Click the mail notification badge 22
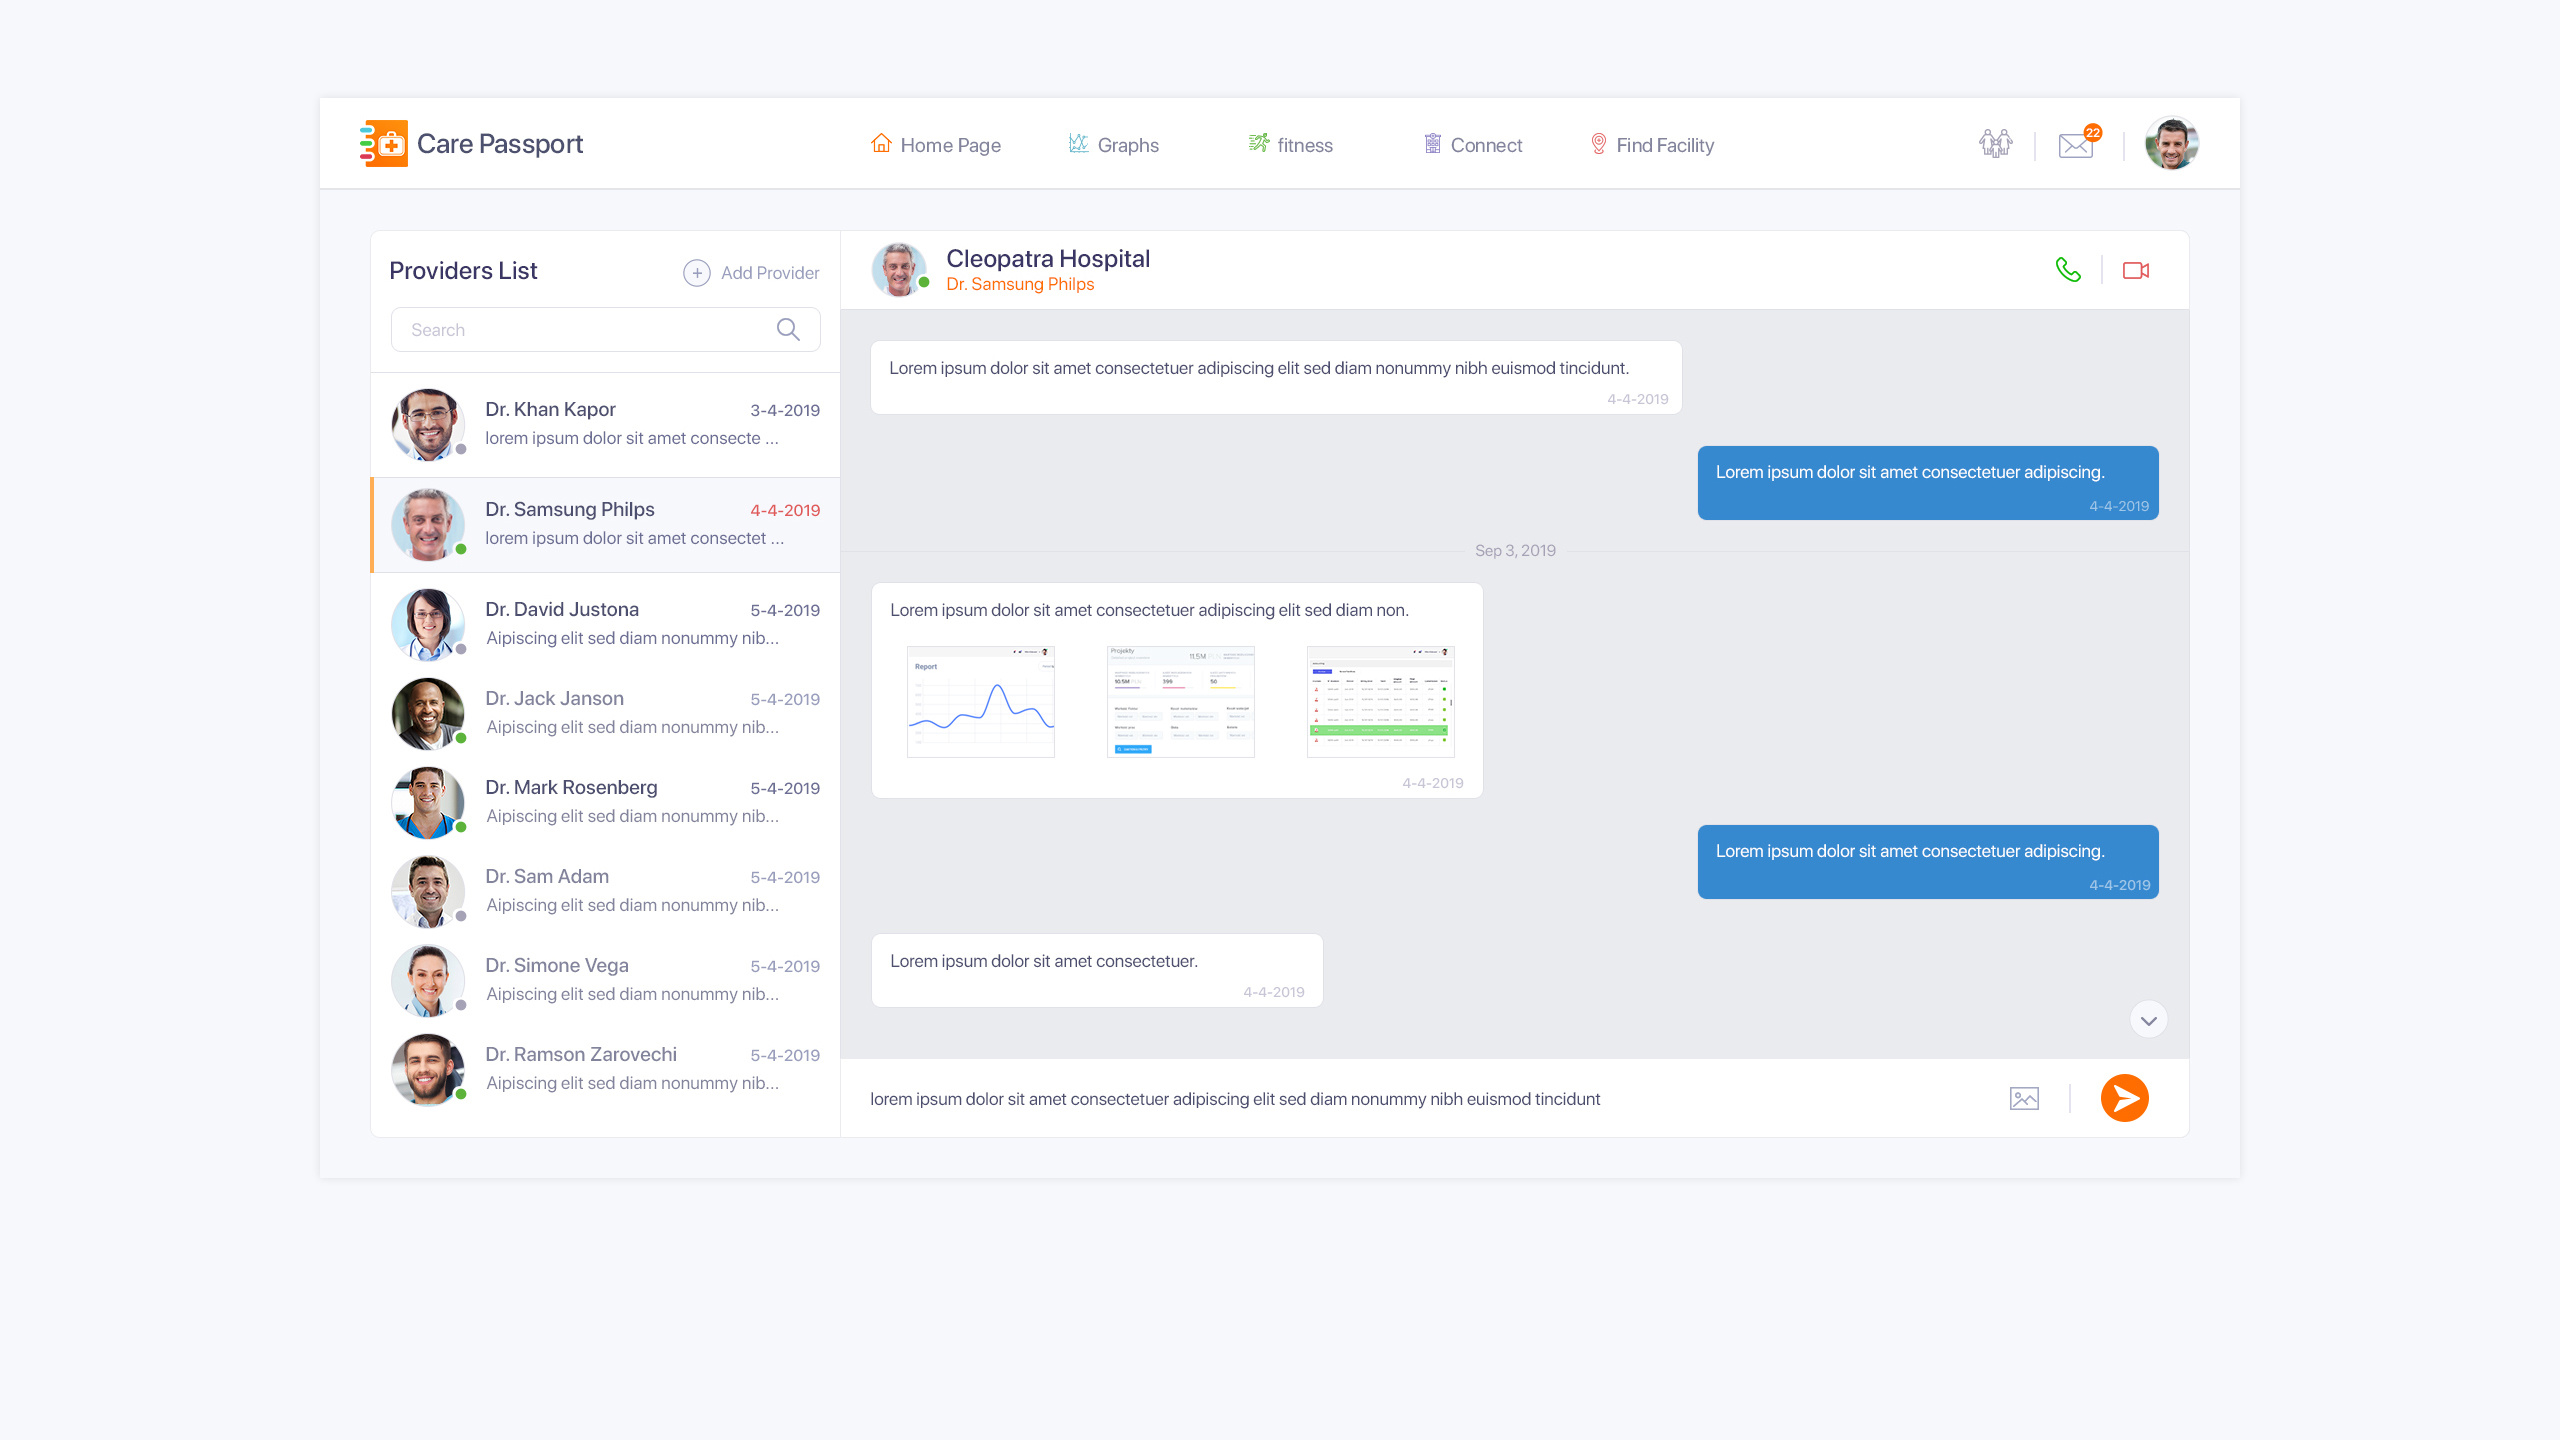Viewport: 2560px width, 1440px height. (2093, 132)
